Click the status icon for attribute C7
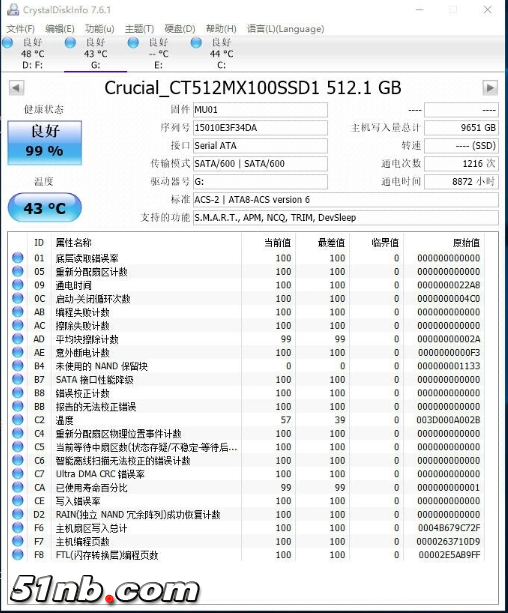508x613 pixels. [18, 473]
